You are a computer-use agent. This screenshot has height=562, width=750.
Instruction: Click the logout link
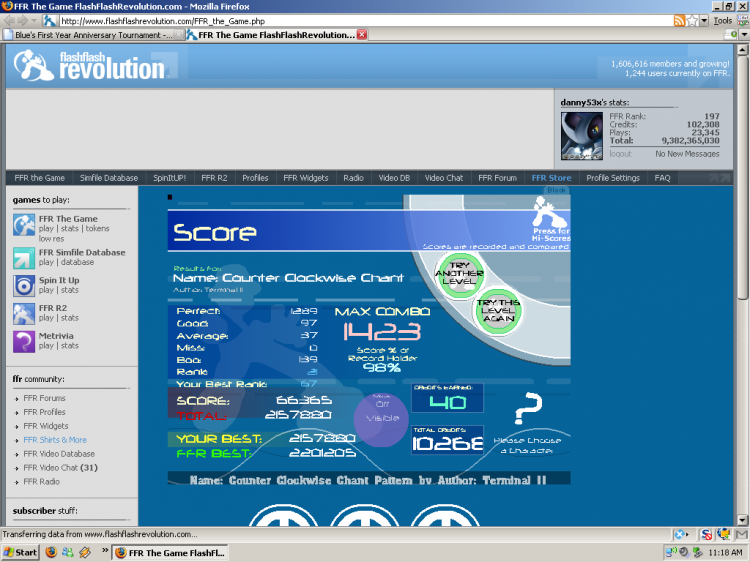pyautogui.click(x=620, y=154)
